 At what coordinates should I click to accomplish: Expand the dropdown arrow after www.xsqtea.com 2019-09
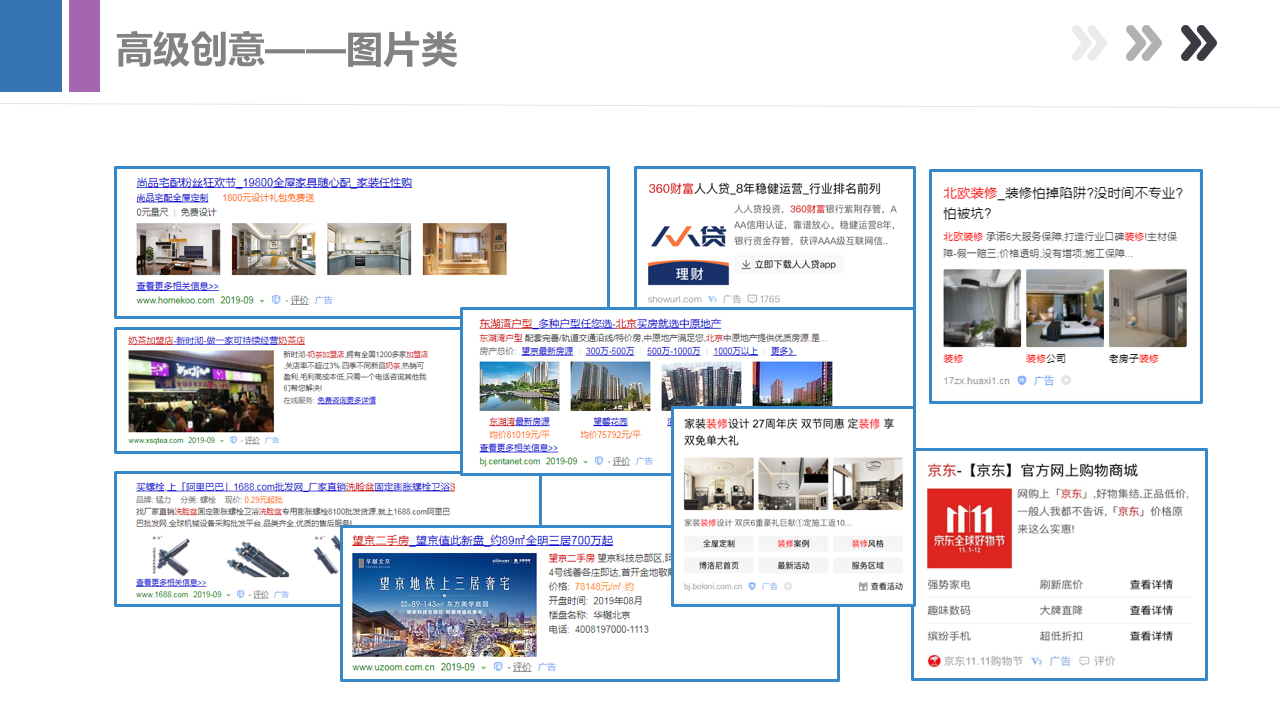point(223,440)
